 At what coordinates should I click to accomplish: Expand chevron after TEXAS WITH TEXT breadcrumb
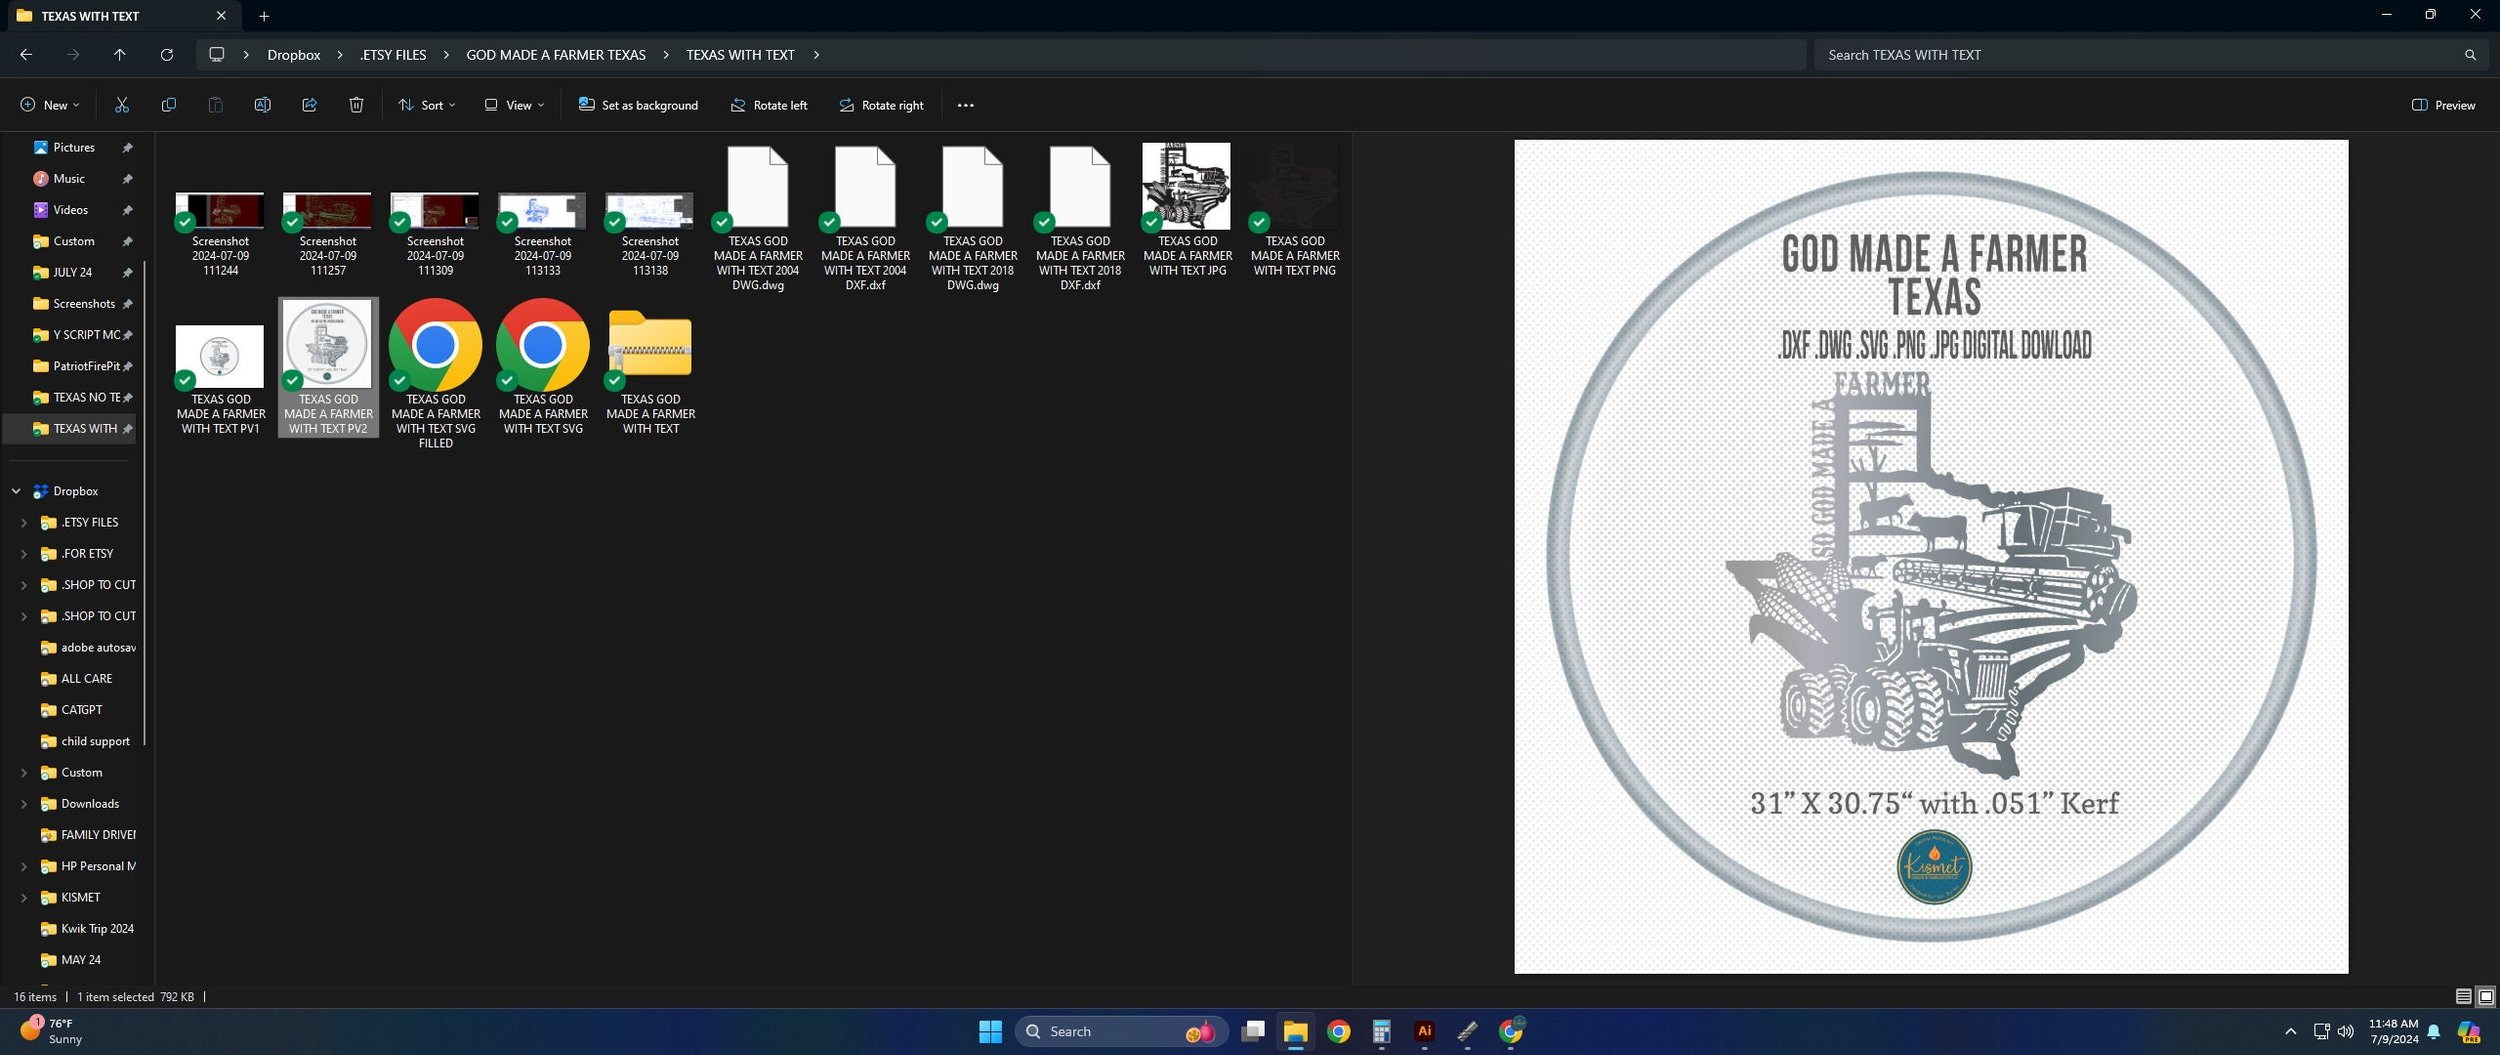816,55
